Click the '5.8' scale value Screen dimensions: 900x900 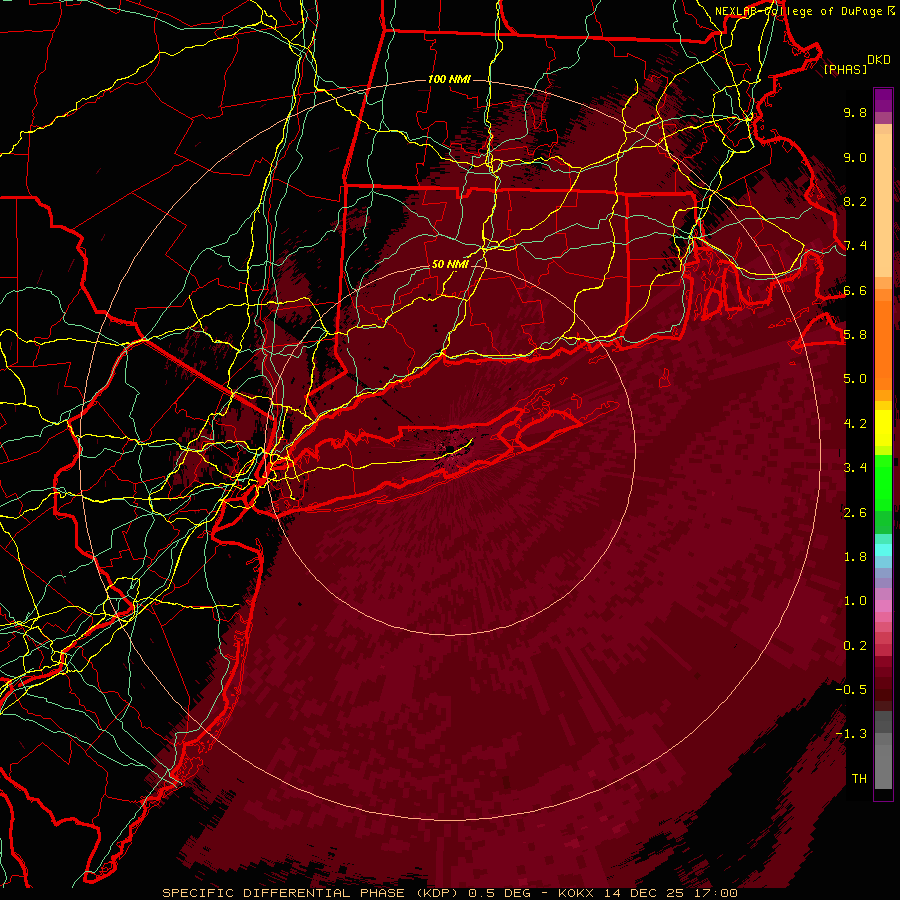pos(855,335)
